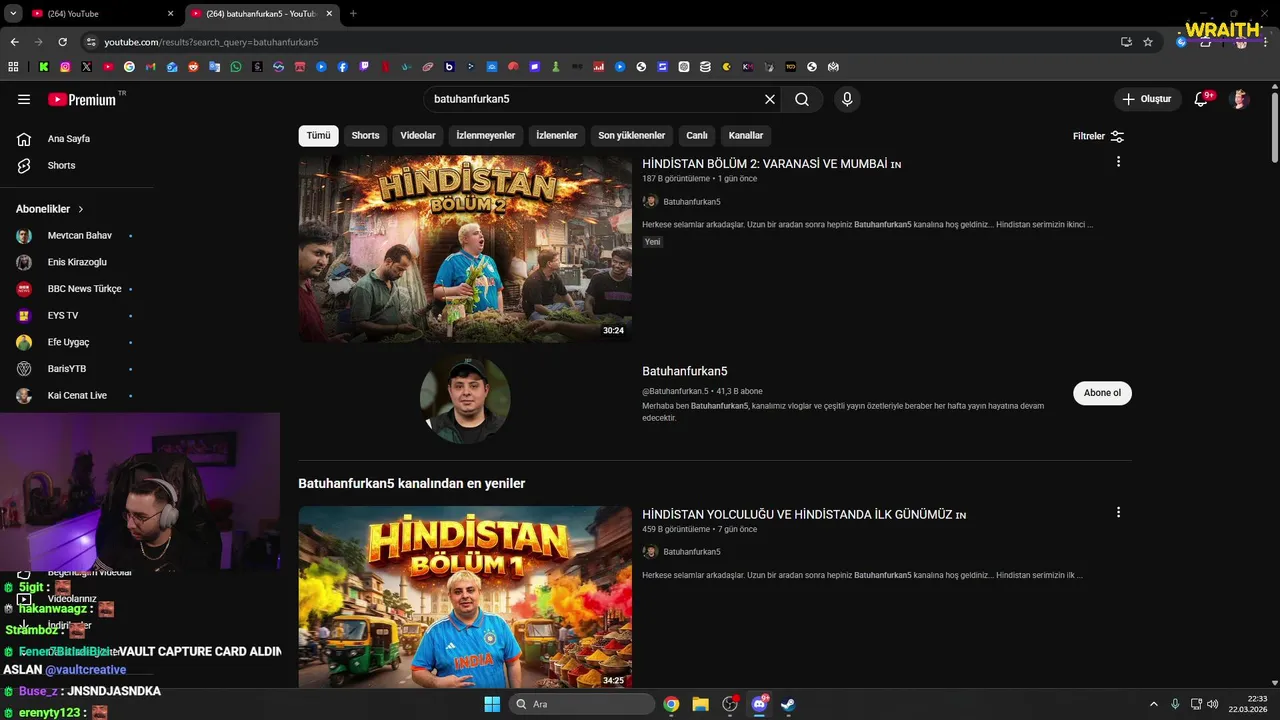Select the İzlenenler filter chip
1280x720 pixels.
(x=557, y=136)
